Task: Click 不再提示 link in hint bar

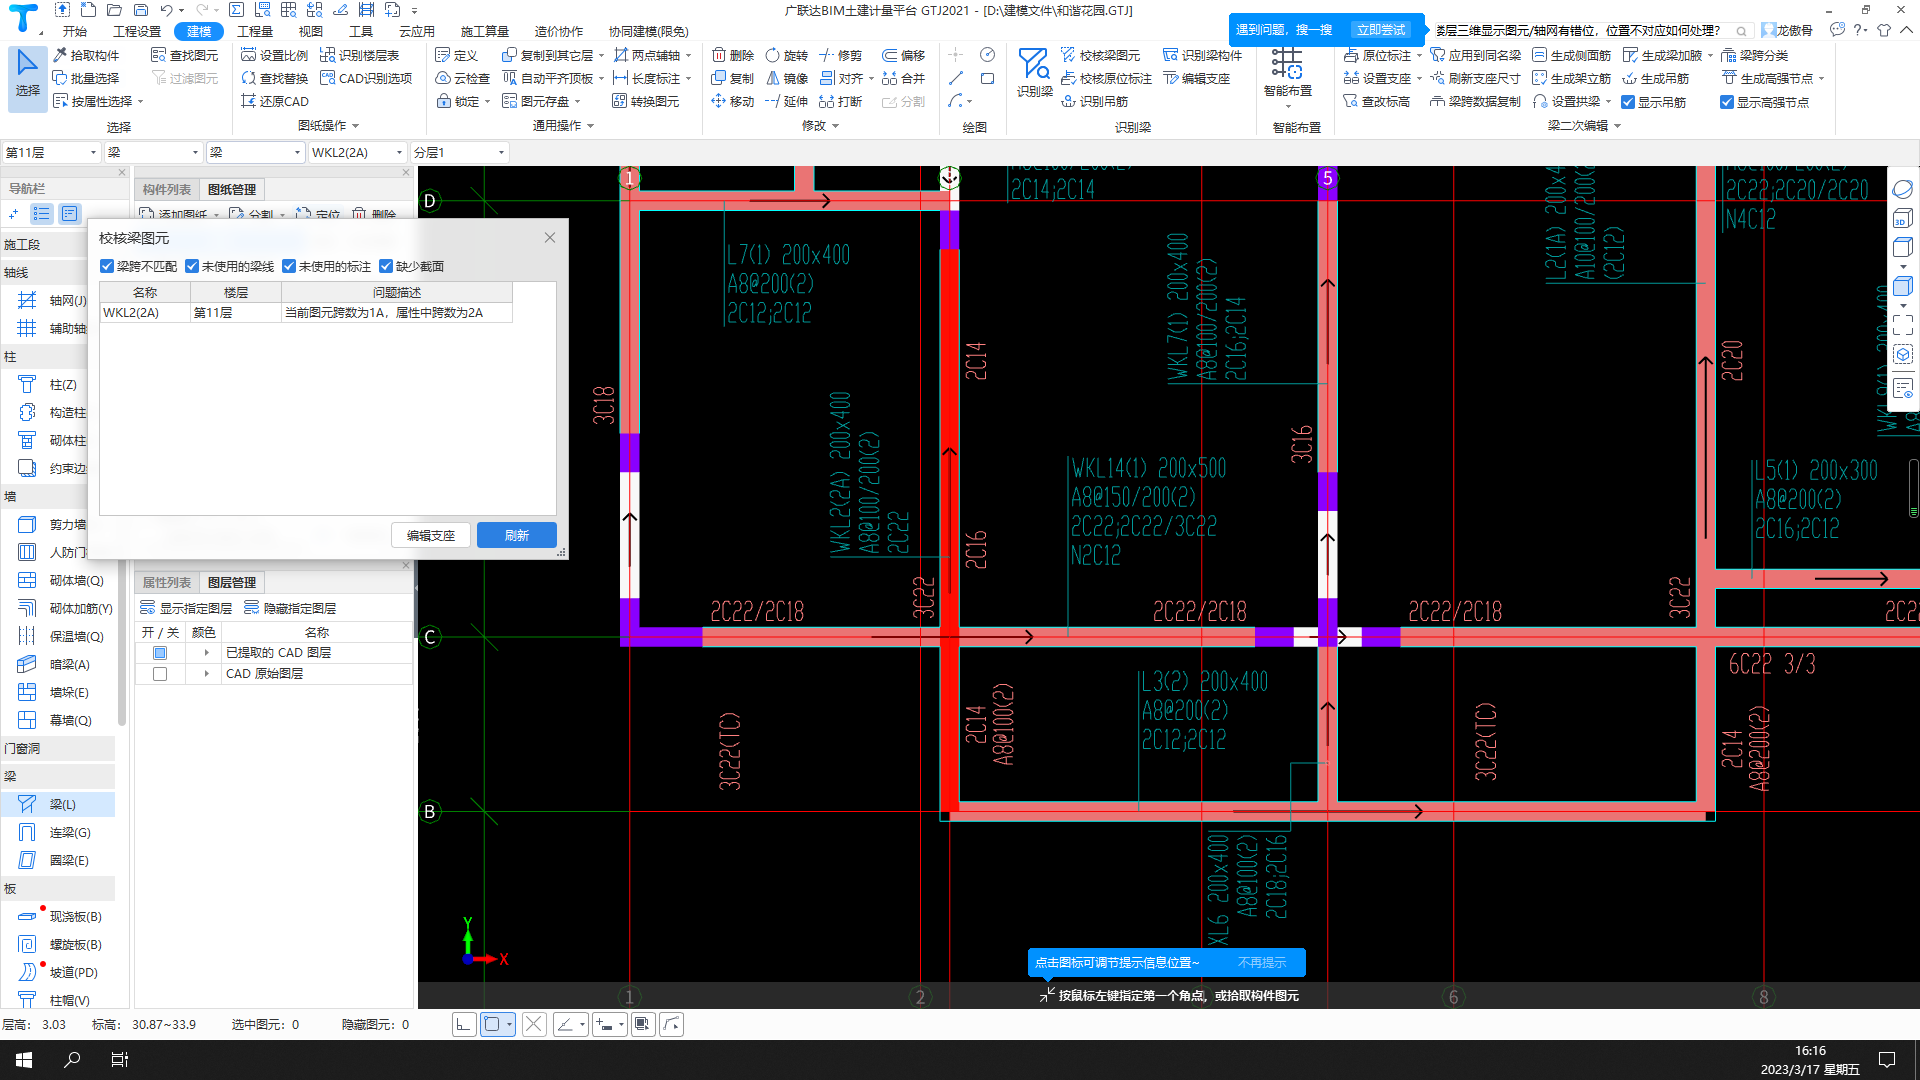Action: click(x=1262, y=962)
